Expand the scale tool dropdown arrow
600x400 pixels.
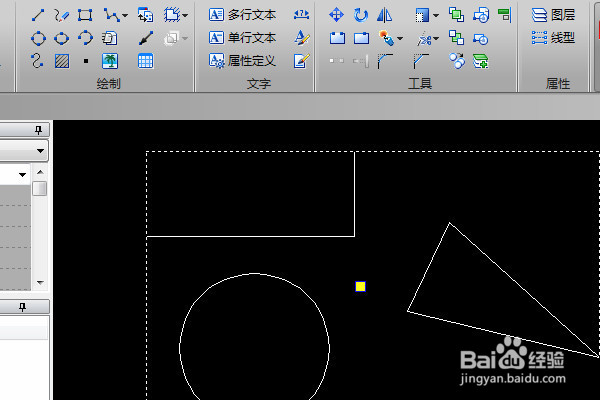[435, 16]
